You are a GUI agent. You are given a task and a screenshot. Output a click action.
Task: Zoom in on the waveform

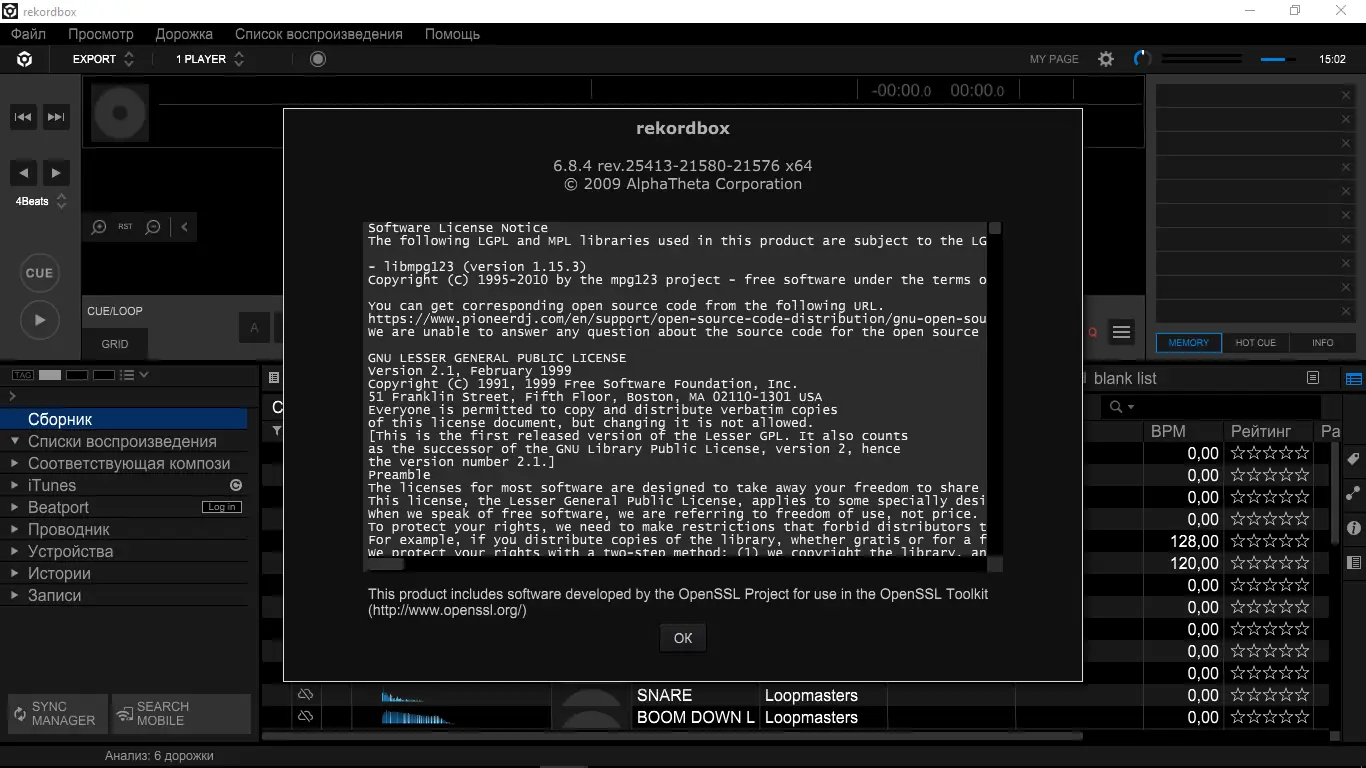[99, 227]
